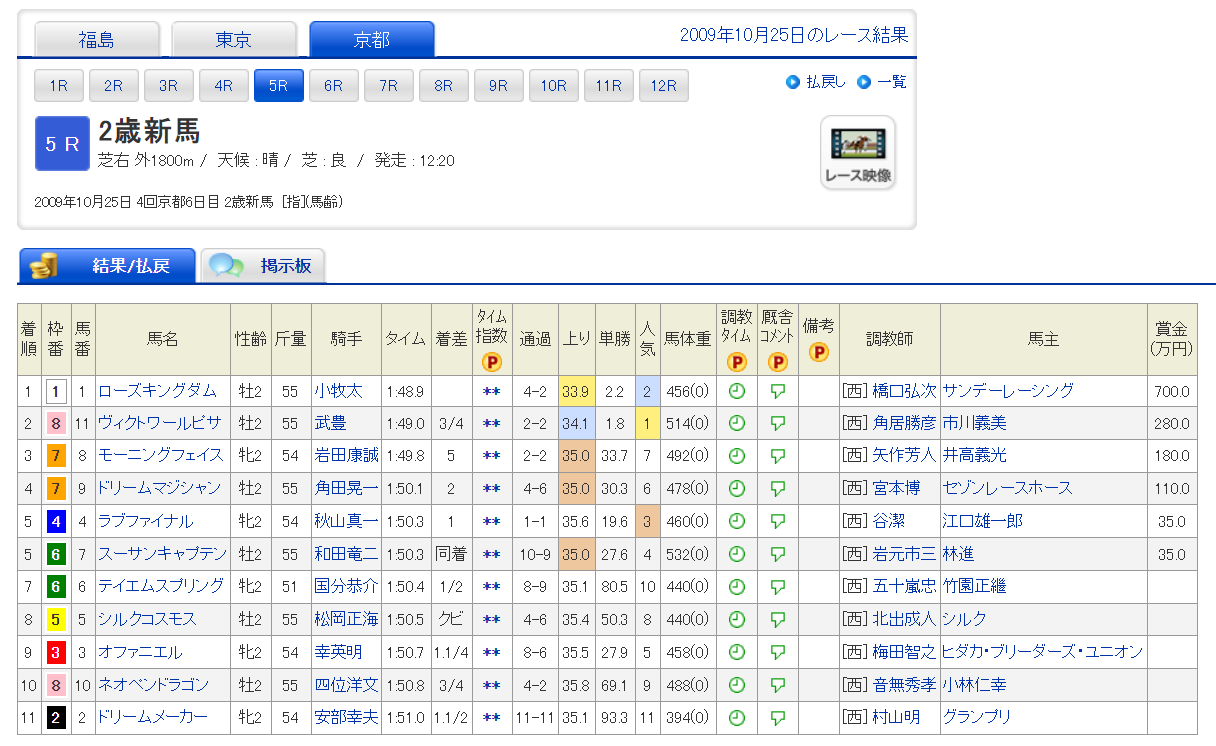Switch to the 東京 racecourse tab
Image resolution: width=1216 pixels, height=746 pixels.
(234, 40)
